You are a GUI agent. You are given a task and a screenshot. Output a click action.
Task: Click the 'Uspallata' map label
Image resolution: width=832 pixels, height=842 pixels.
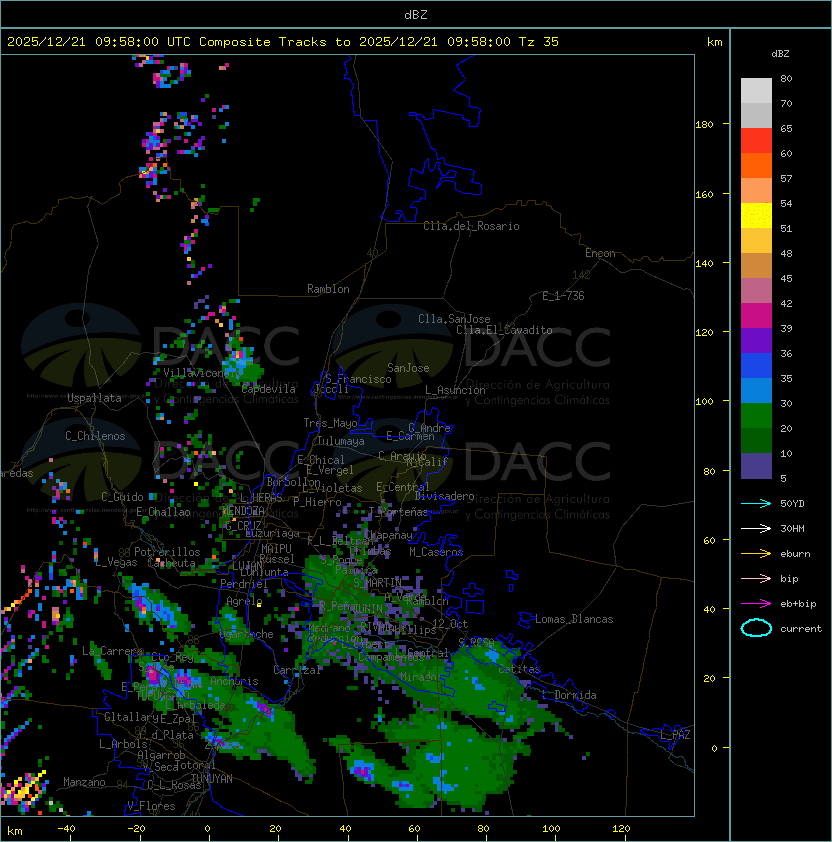(94, 398)
